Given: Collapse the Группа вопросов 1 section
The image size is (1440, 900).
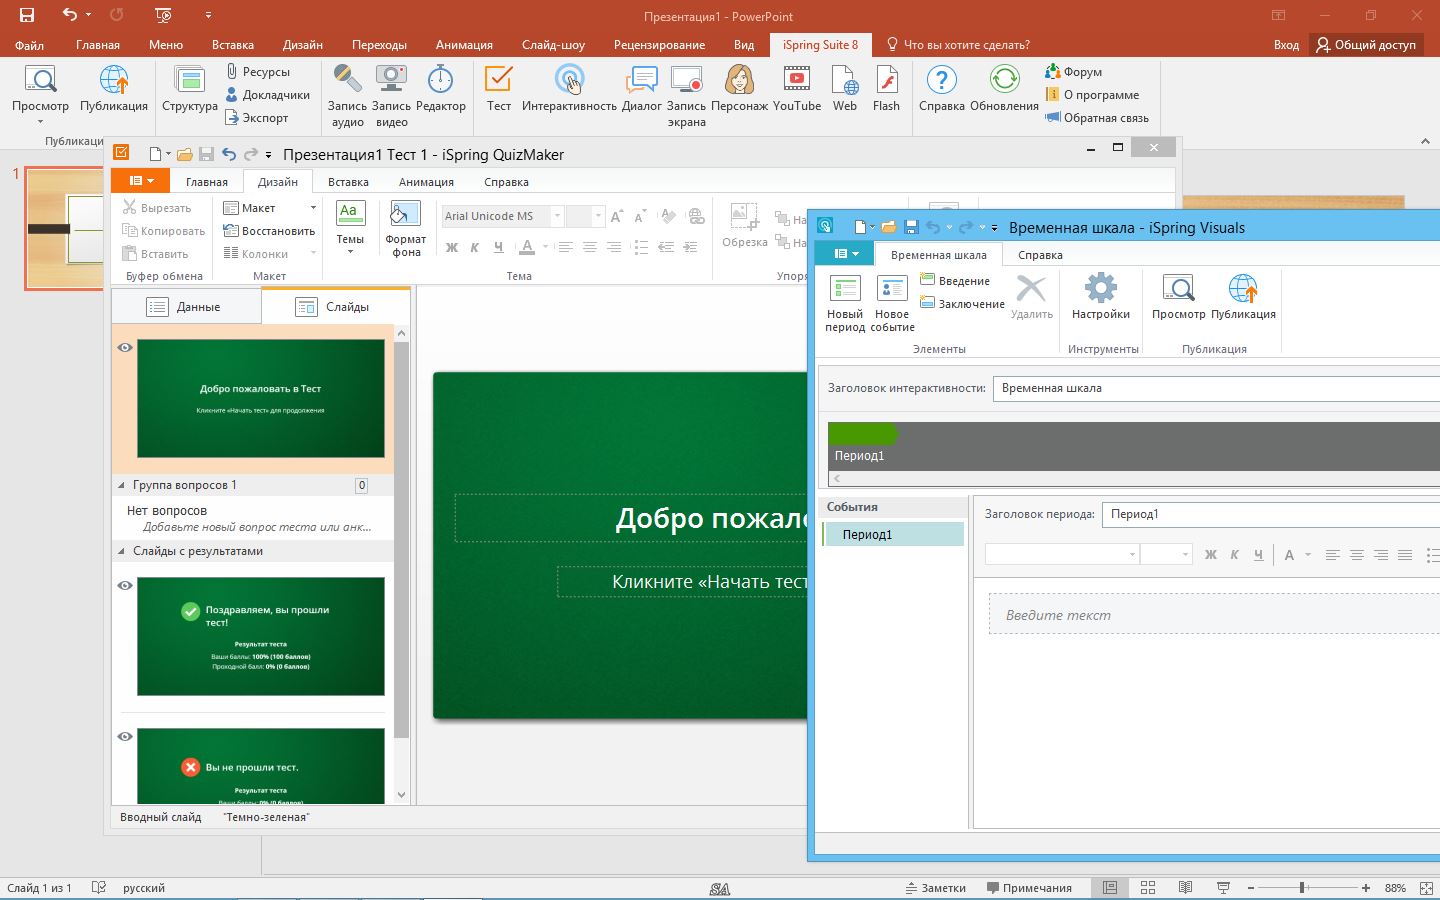Looking at the screenshot, I should (x=122, y=485).
